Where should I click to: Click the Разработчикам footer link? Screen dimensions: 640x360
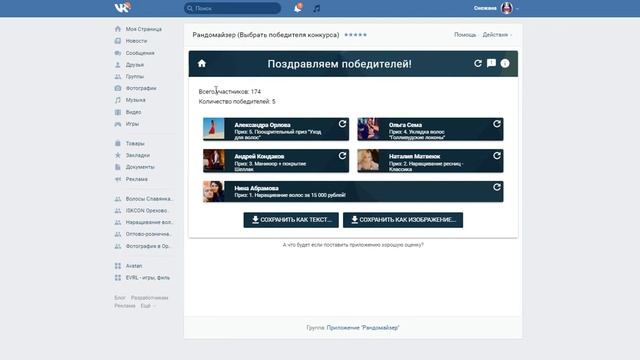pos(149,298)
